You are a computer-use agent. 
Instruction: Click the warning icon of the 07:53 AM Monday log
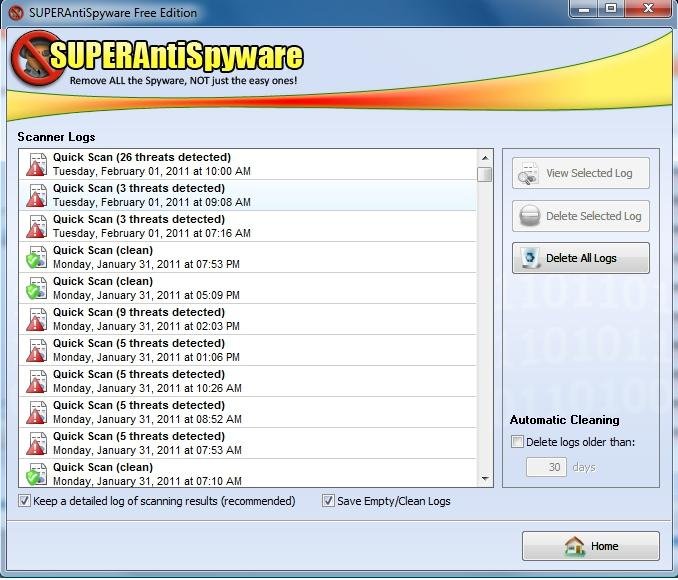coord(36,443)
